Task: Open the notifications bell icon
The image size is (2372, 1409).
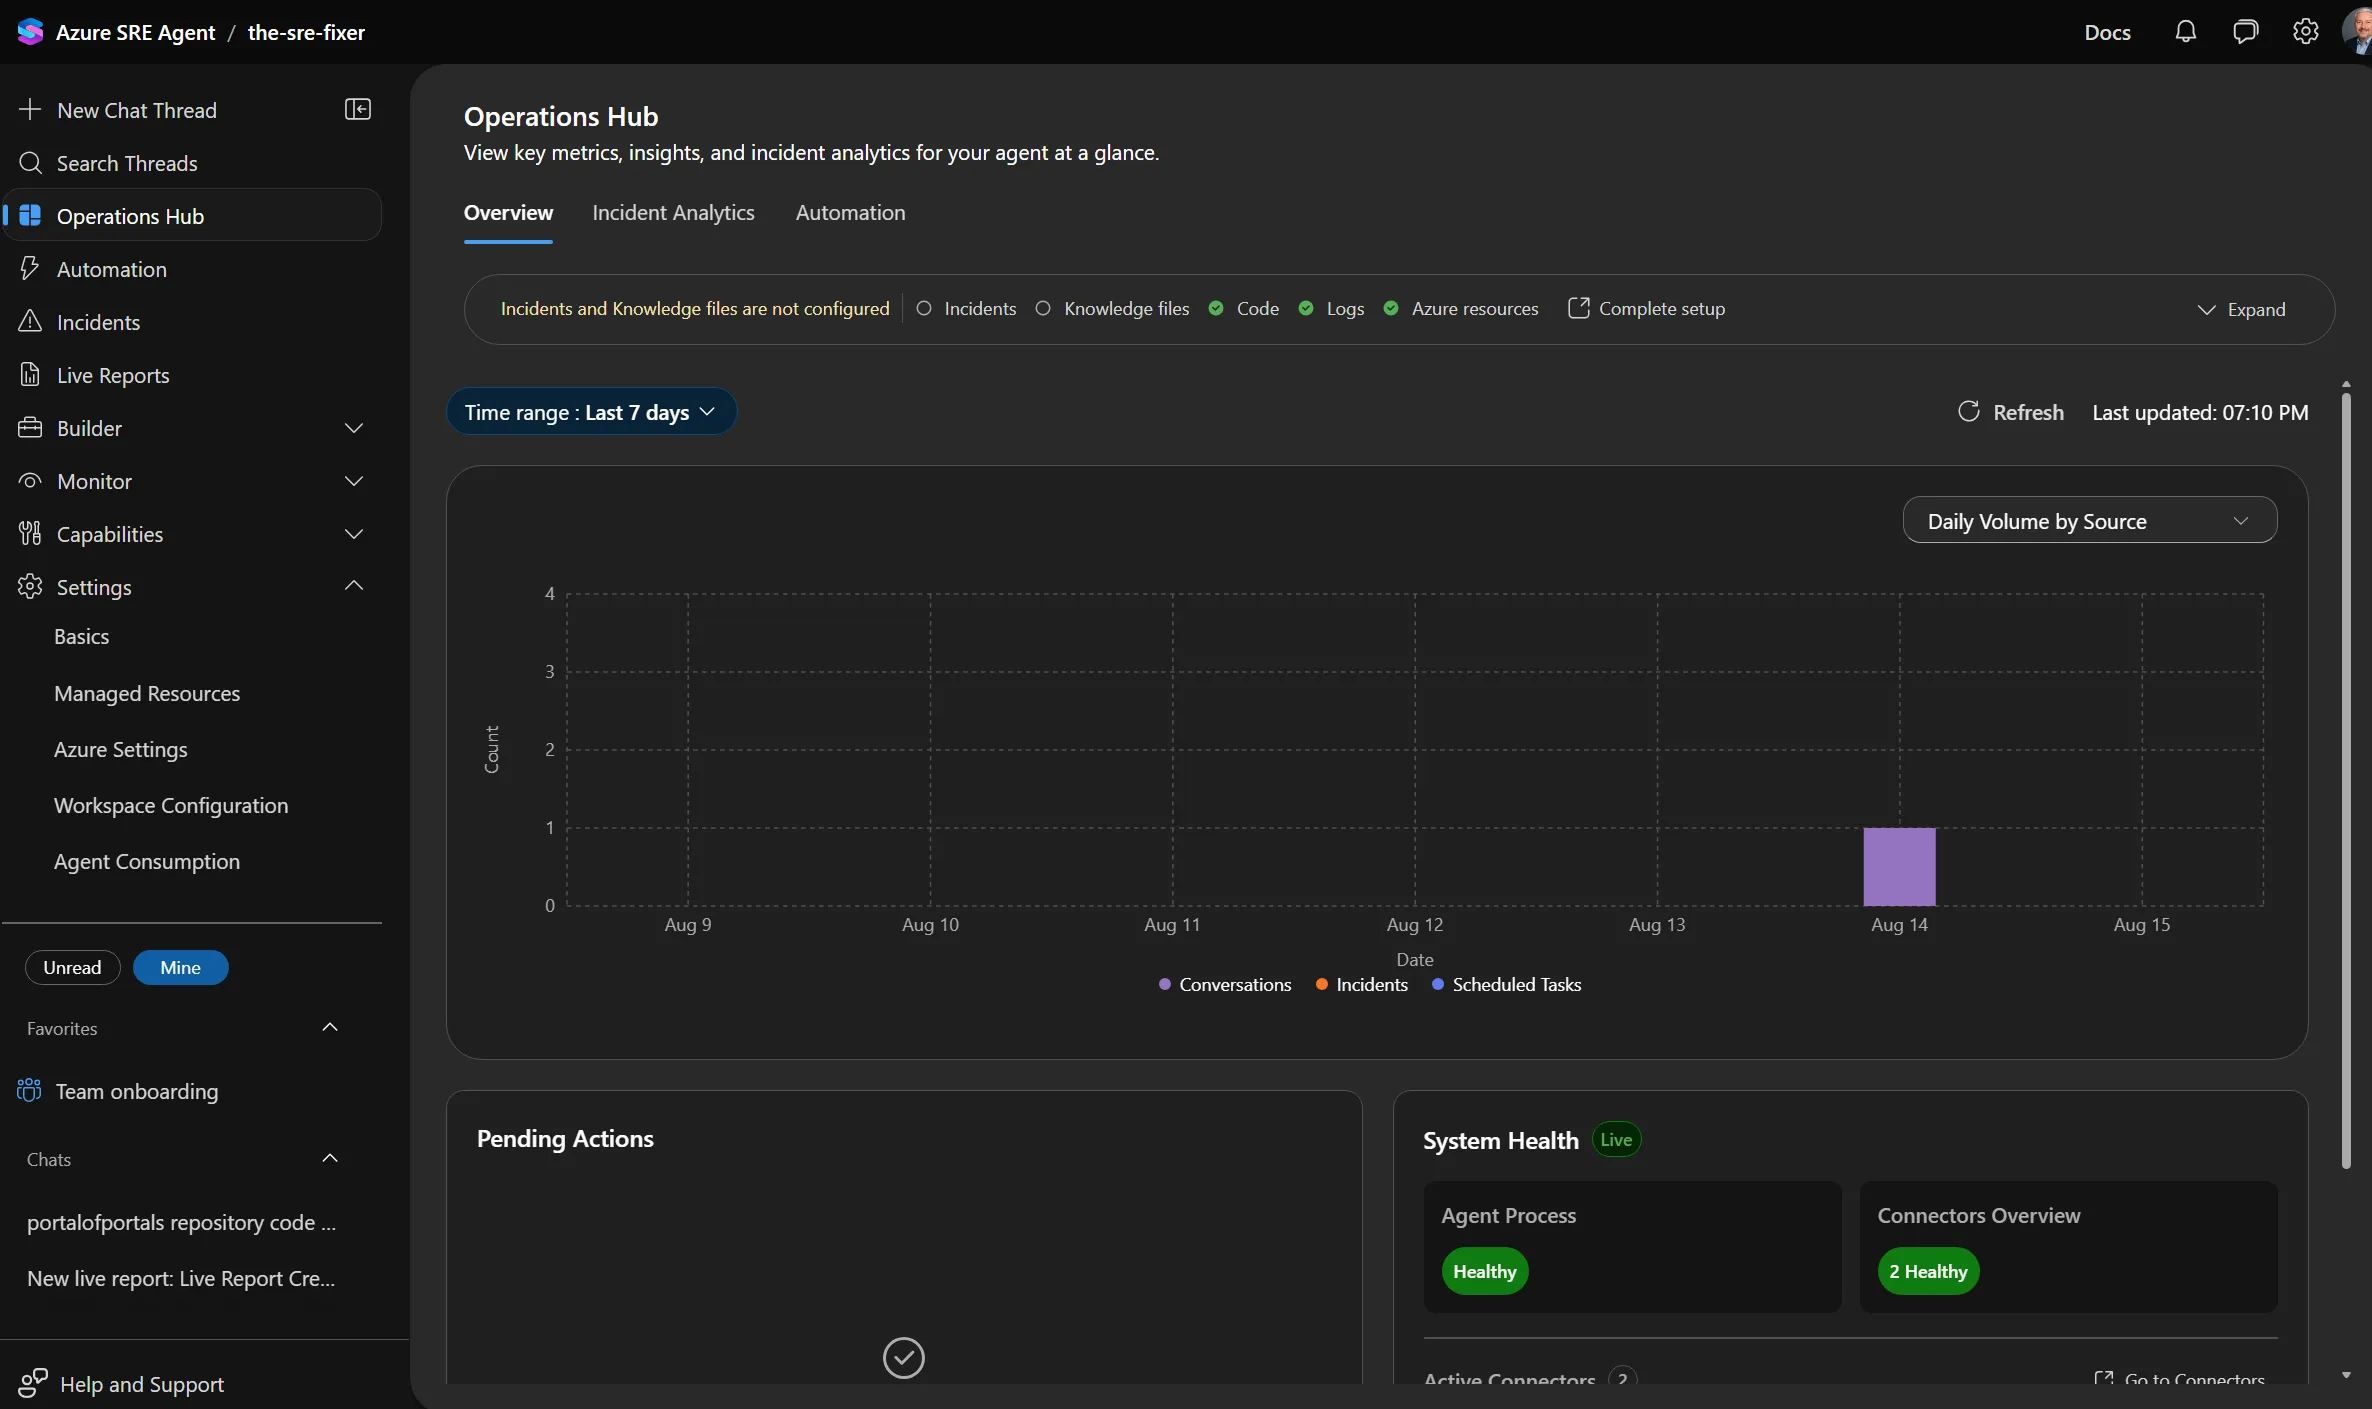Action: pos(2186,32)
